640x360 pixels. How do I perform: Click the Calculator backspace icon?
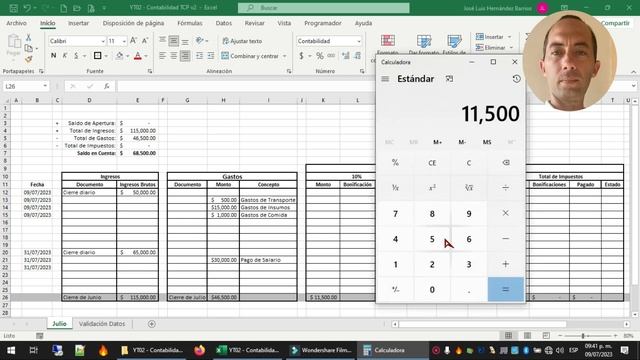point(506,163)
